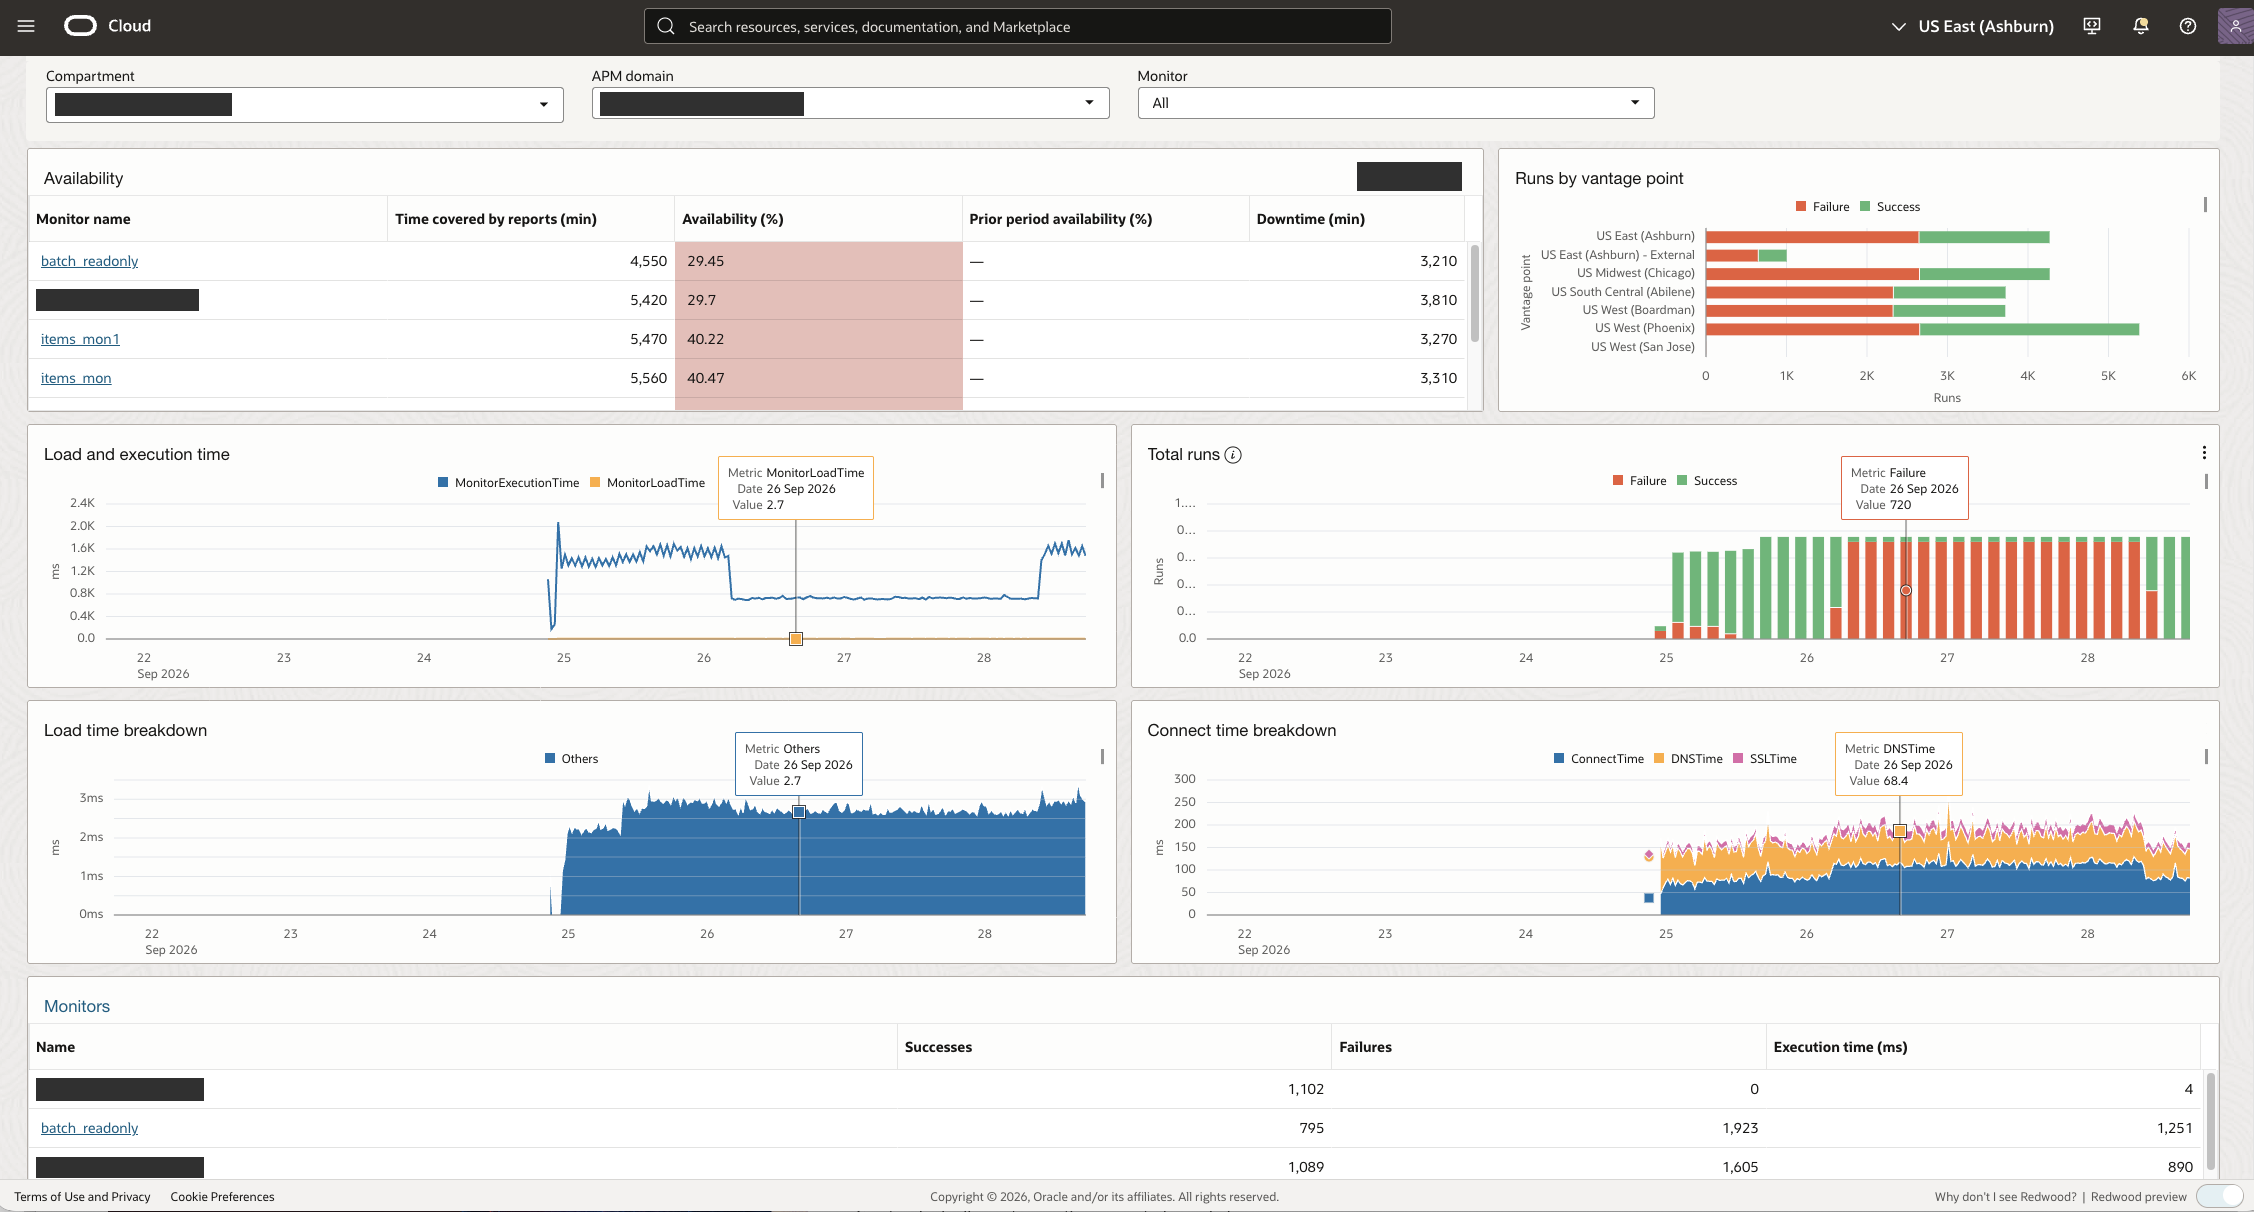Viewport: 2254px width, 1212px height.
Task: Open the APM domain dropdown
Action: [x=850, y=103]
